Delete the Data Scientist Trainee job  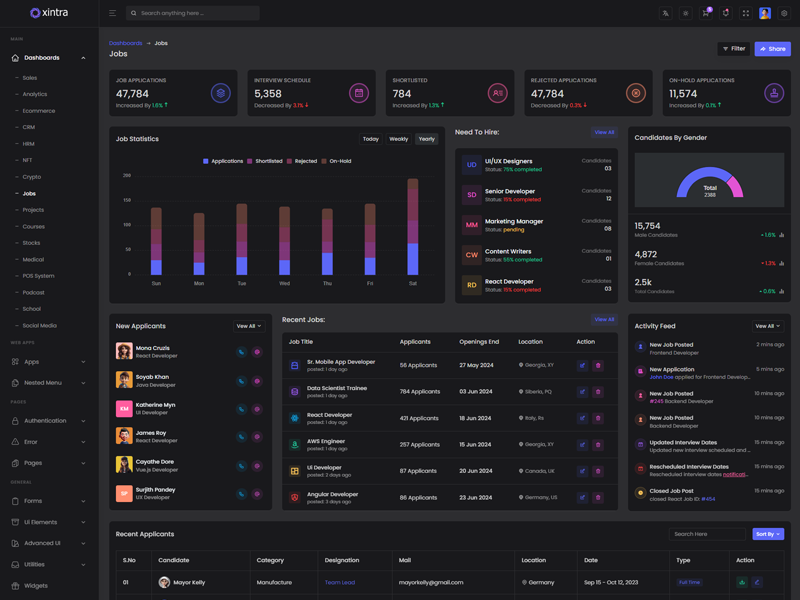(598, 392)
